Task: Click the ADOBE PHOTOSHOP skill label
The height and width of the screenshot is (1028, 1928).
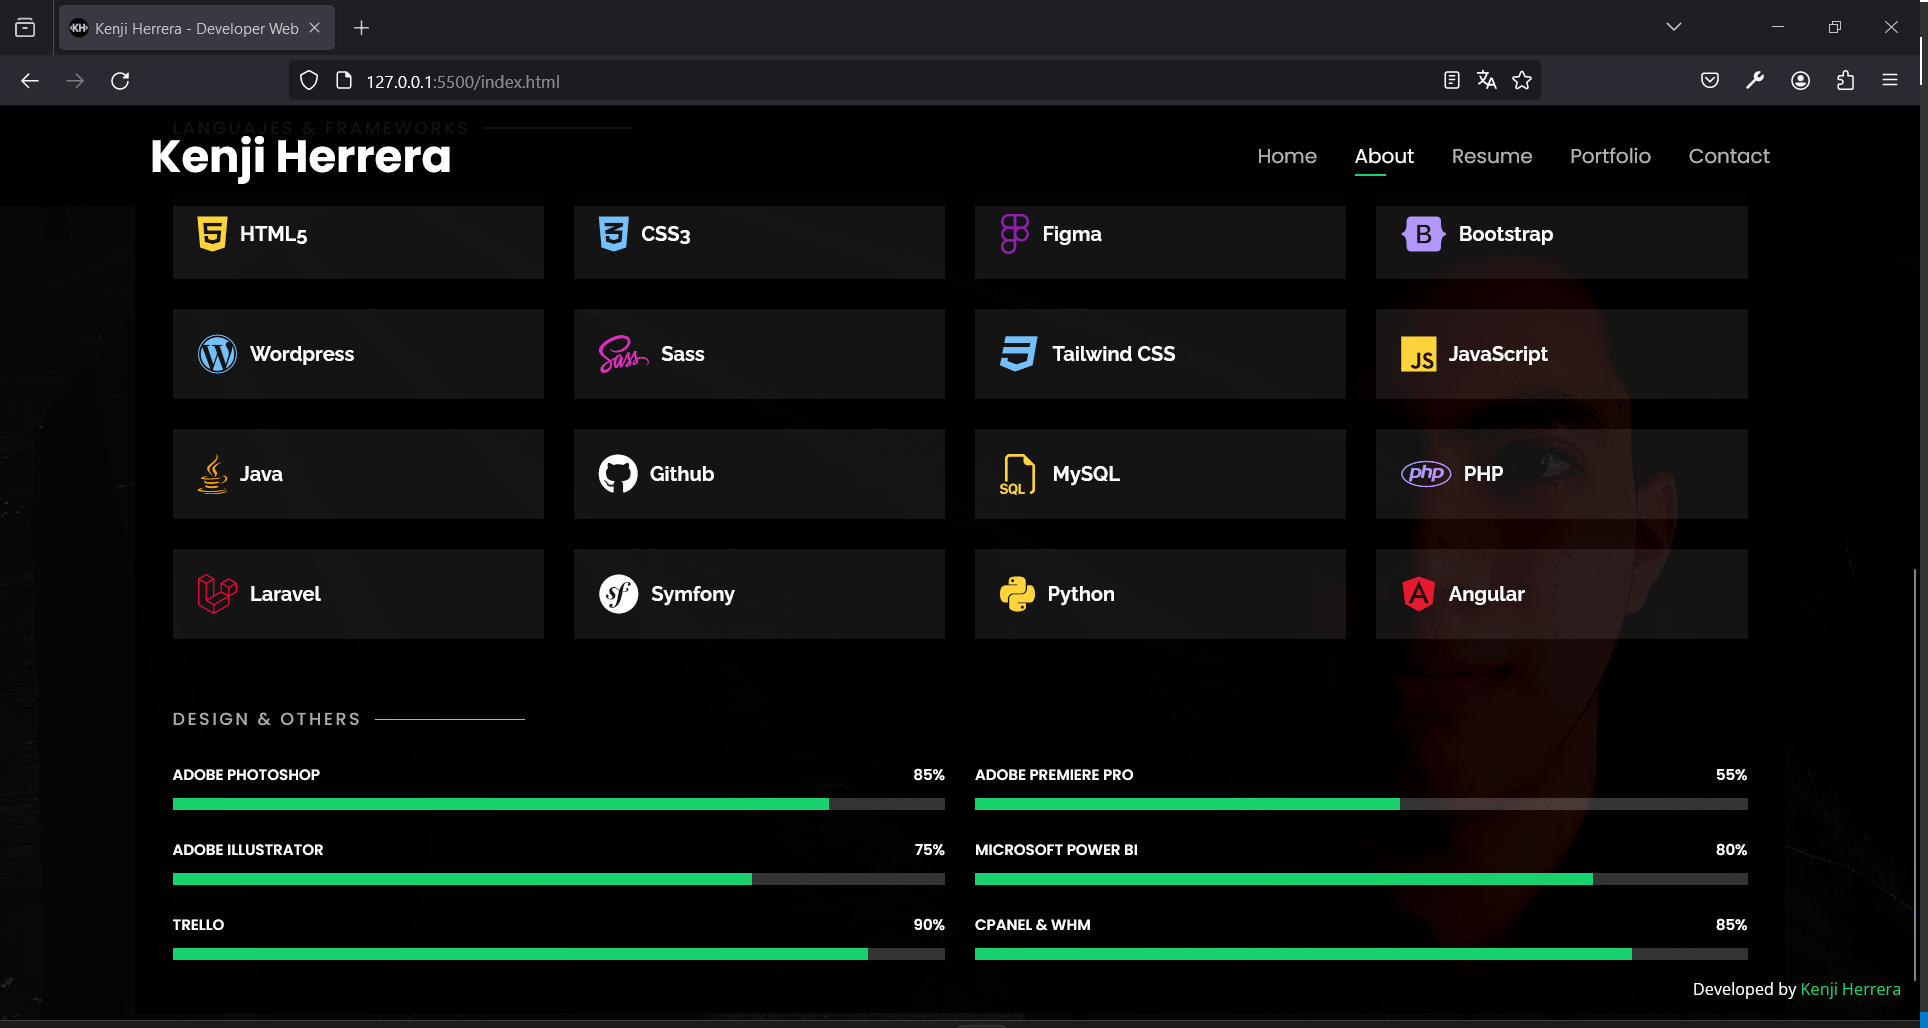Action: pos(246,775)
